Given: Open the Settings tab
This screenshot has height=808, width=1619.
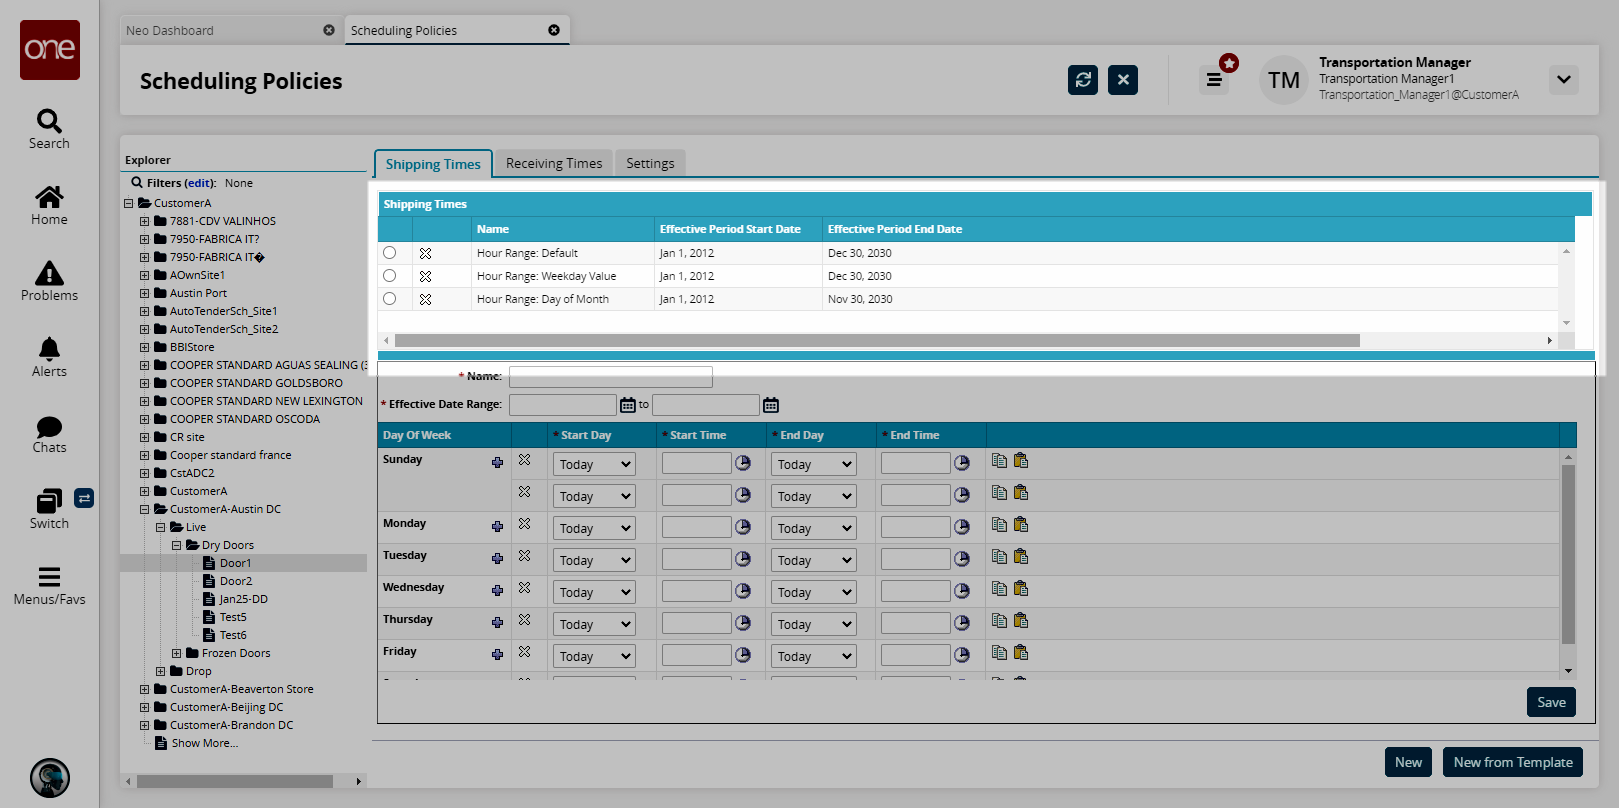Looking at the screenshot, I should 650,163.
